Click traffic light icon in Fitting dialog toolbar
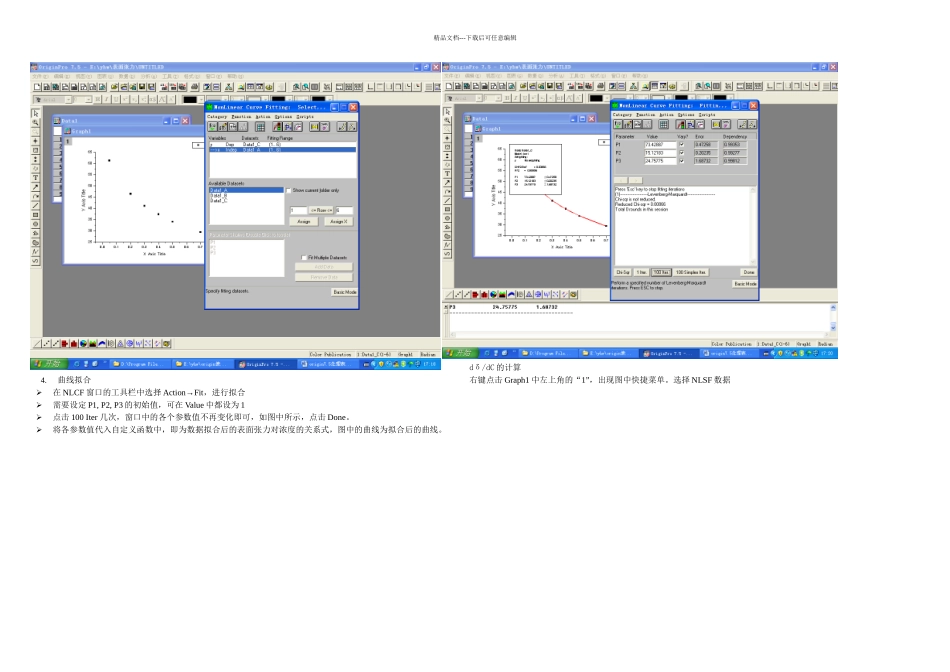 pyautogui.click(x=681, y=124)
